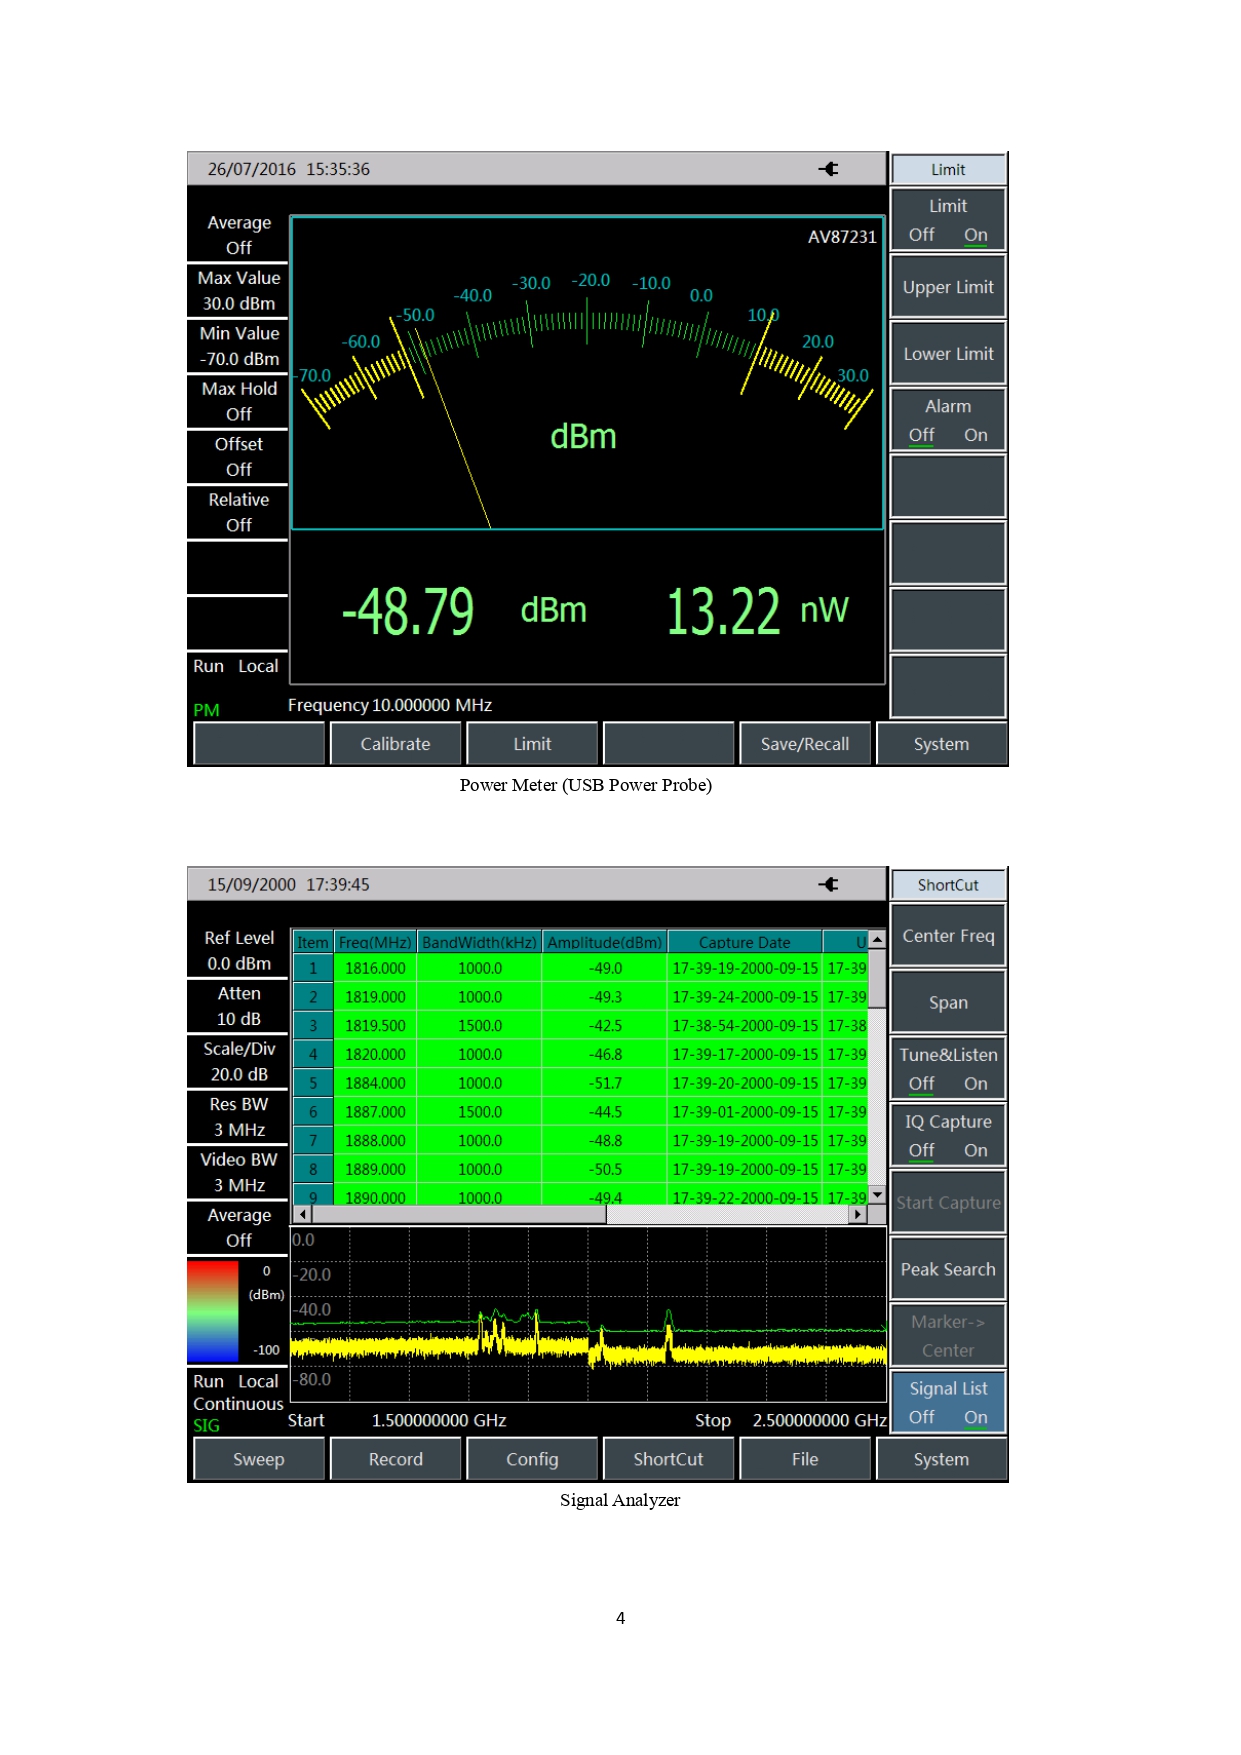1241x1755 pixels.
Task: Open Limit menu at Power Meter bottom bar
Action: pyautogui.click(x=532, y=744)
